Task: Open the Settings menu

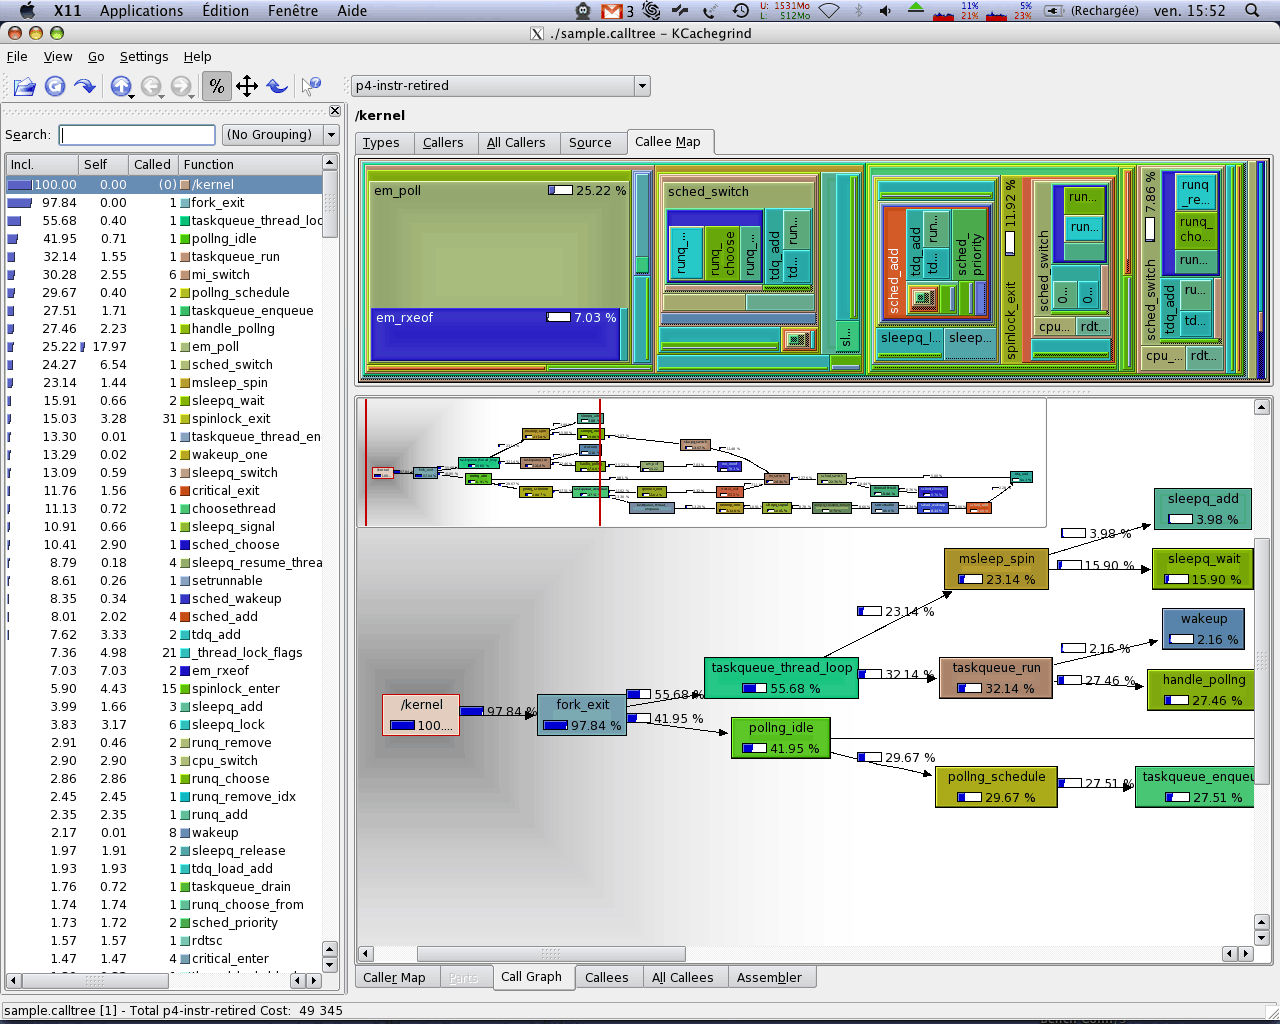Action: (143, 57)
